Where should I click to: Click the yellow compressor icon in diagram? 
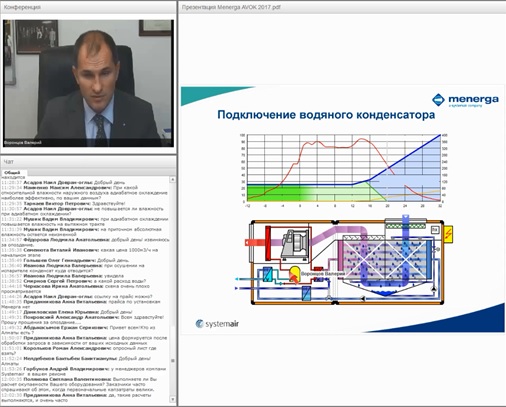point(294,274)
